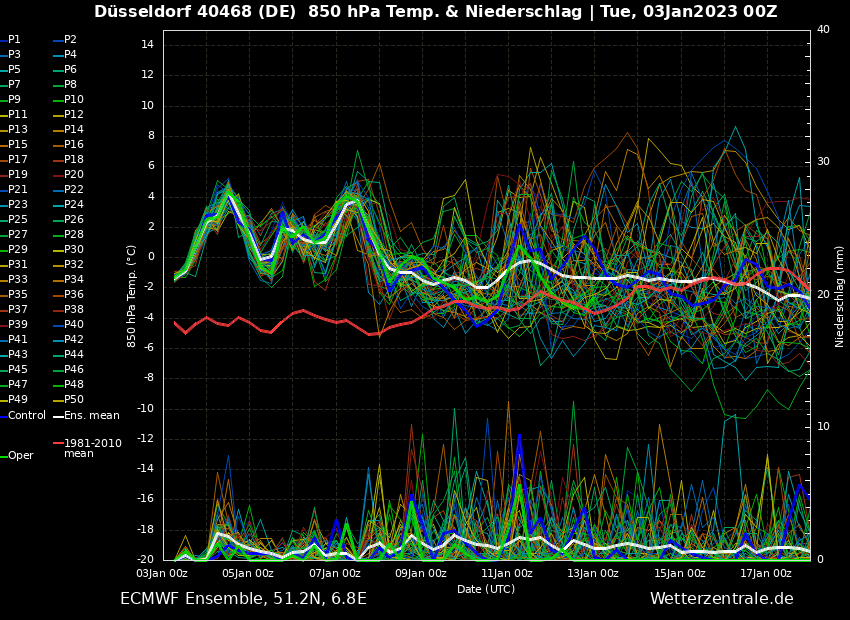Click the 17Jan 00z date tick

(766, 573)
